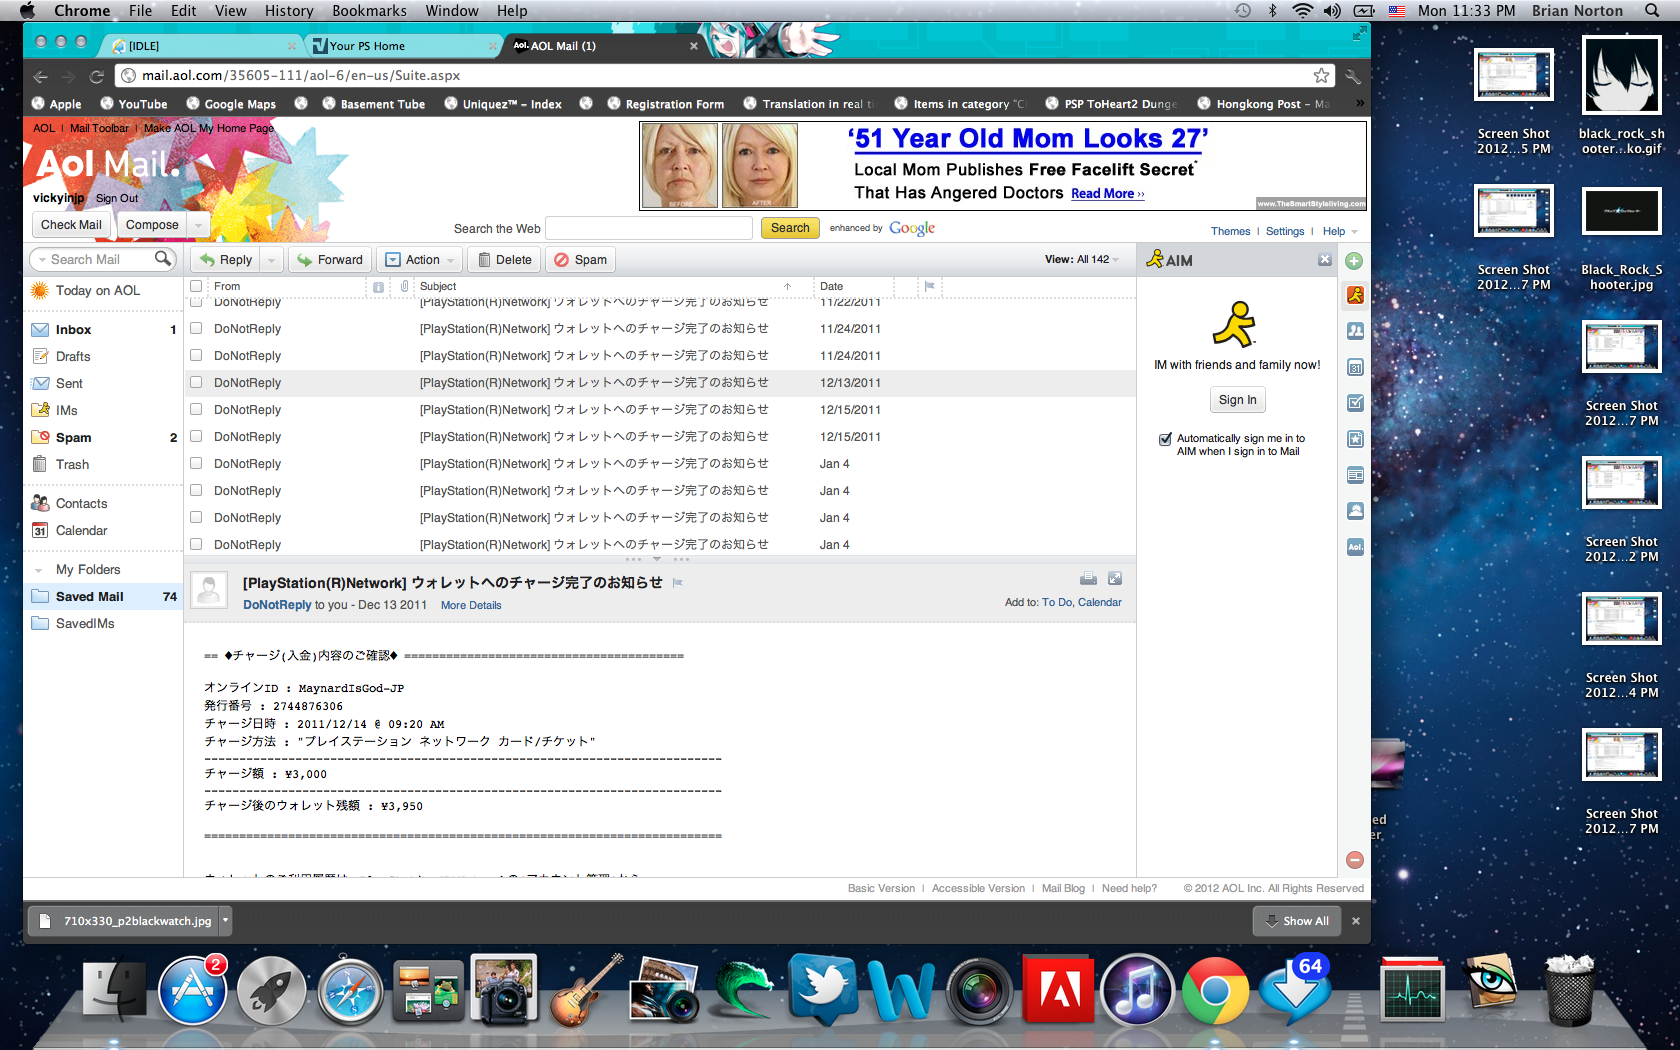This screenshot has height=1050, width=1680.
Task: Open the Chrome History menu
Action: click(x=289, y=11)
